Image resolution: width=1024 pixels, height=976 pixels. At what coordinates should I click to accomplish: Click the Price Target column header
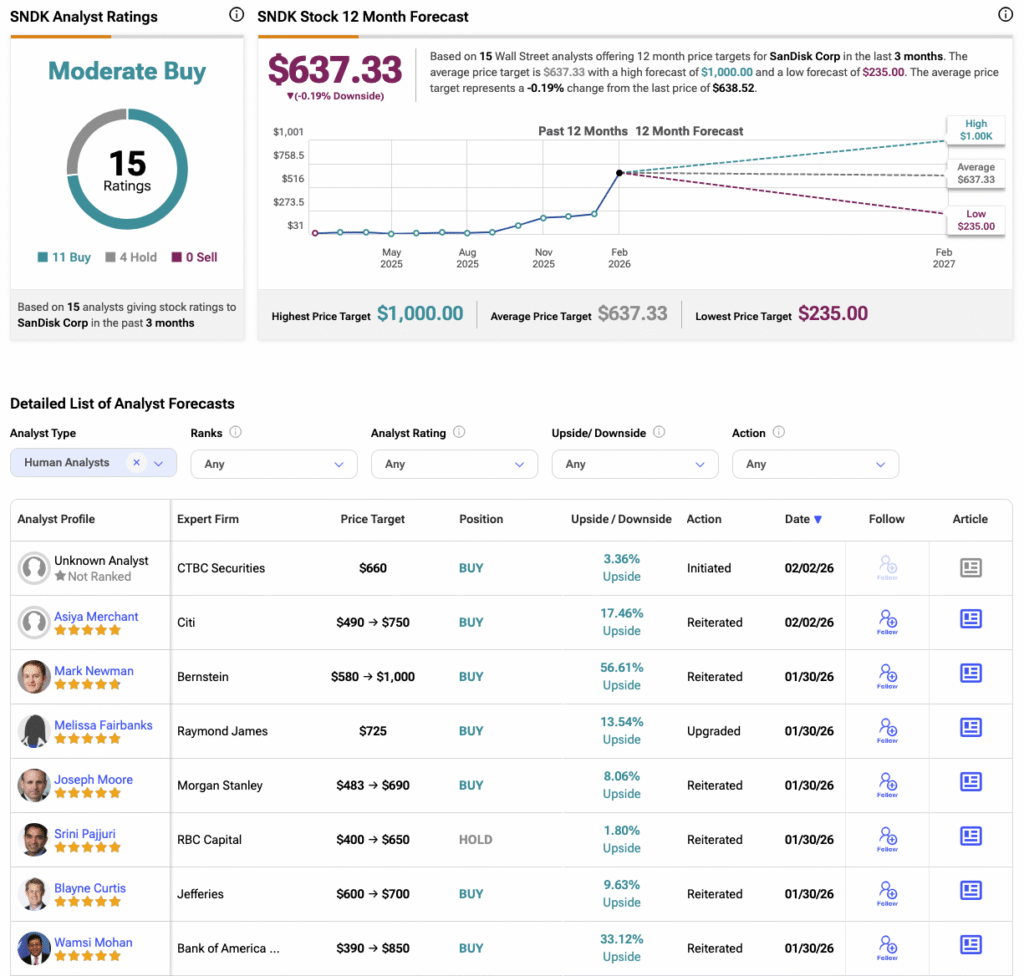pos(372,519)
